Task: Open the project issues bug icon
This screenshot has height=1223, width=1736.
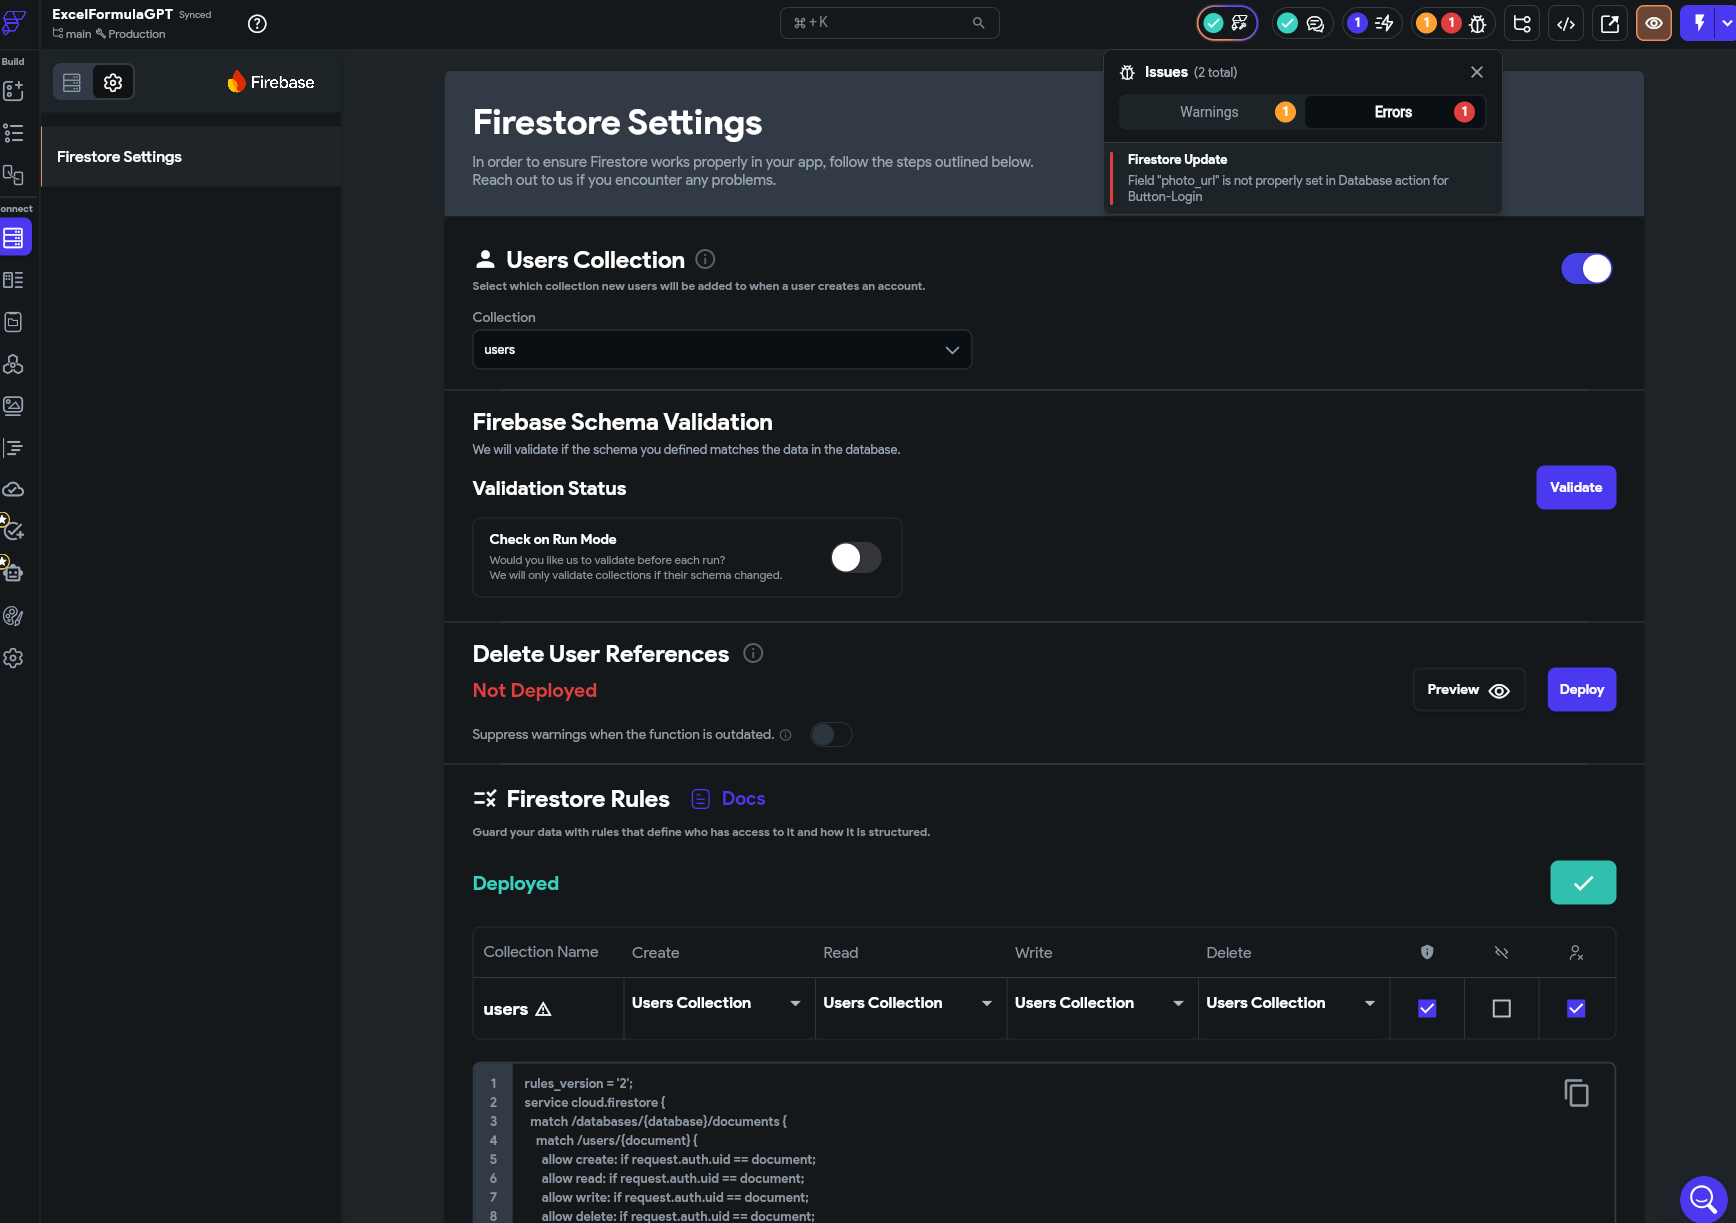Action: pyautogui.click(x=1477, y=24)
